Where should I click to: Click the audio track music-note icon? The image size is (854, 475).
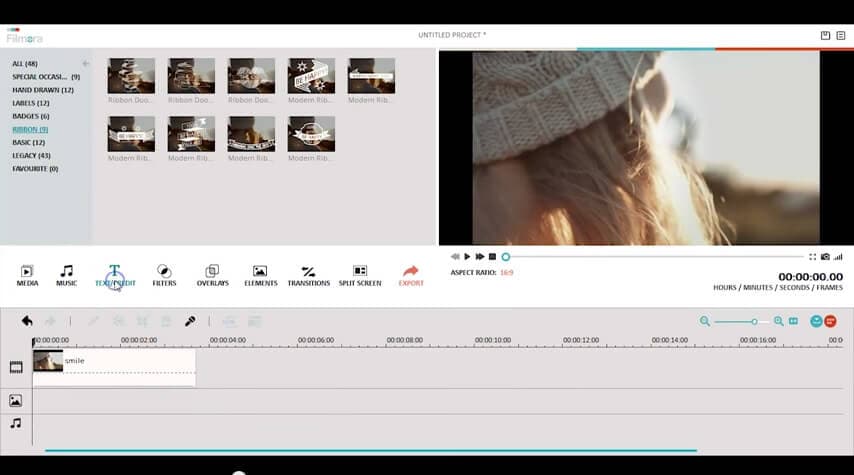pyautogui.click(x=16, y=423)
